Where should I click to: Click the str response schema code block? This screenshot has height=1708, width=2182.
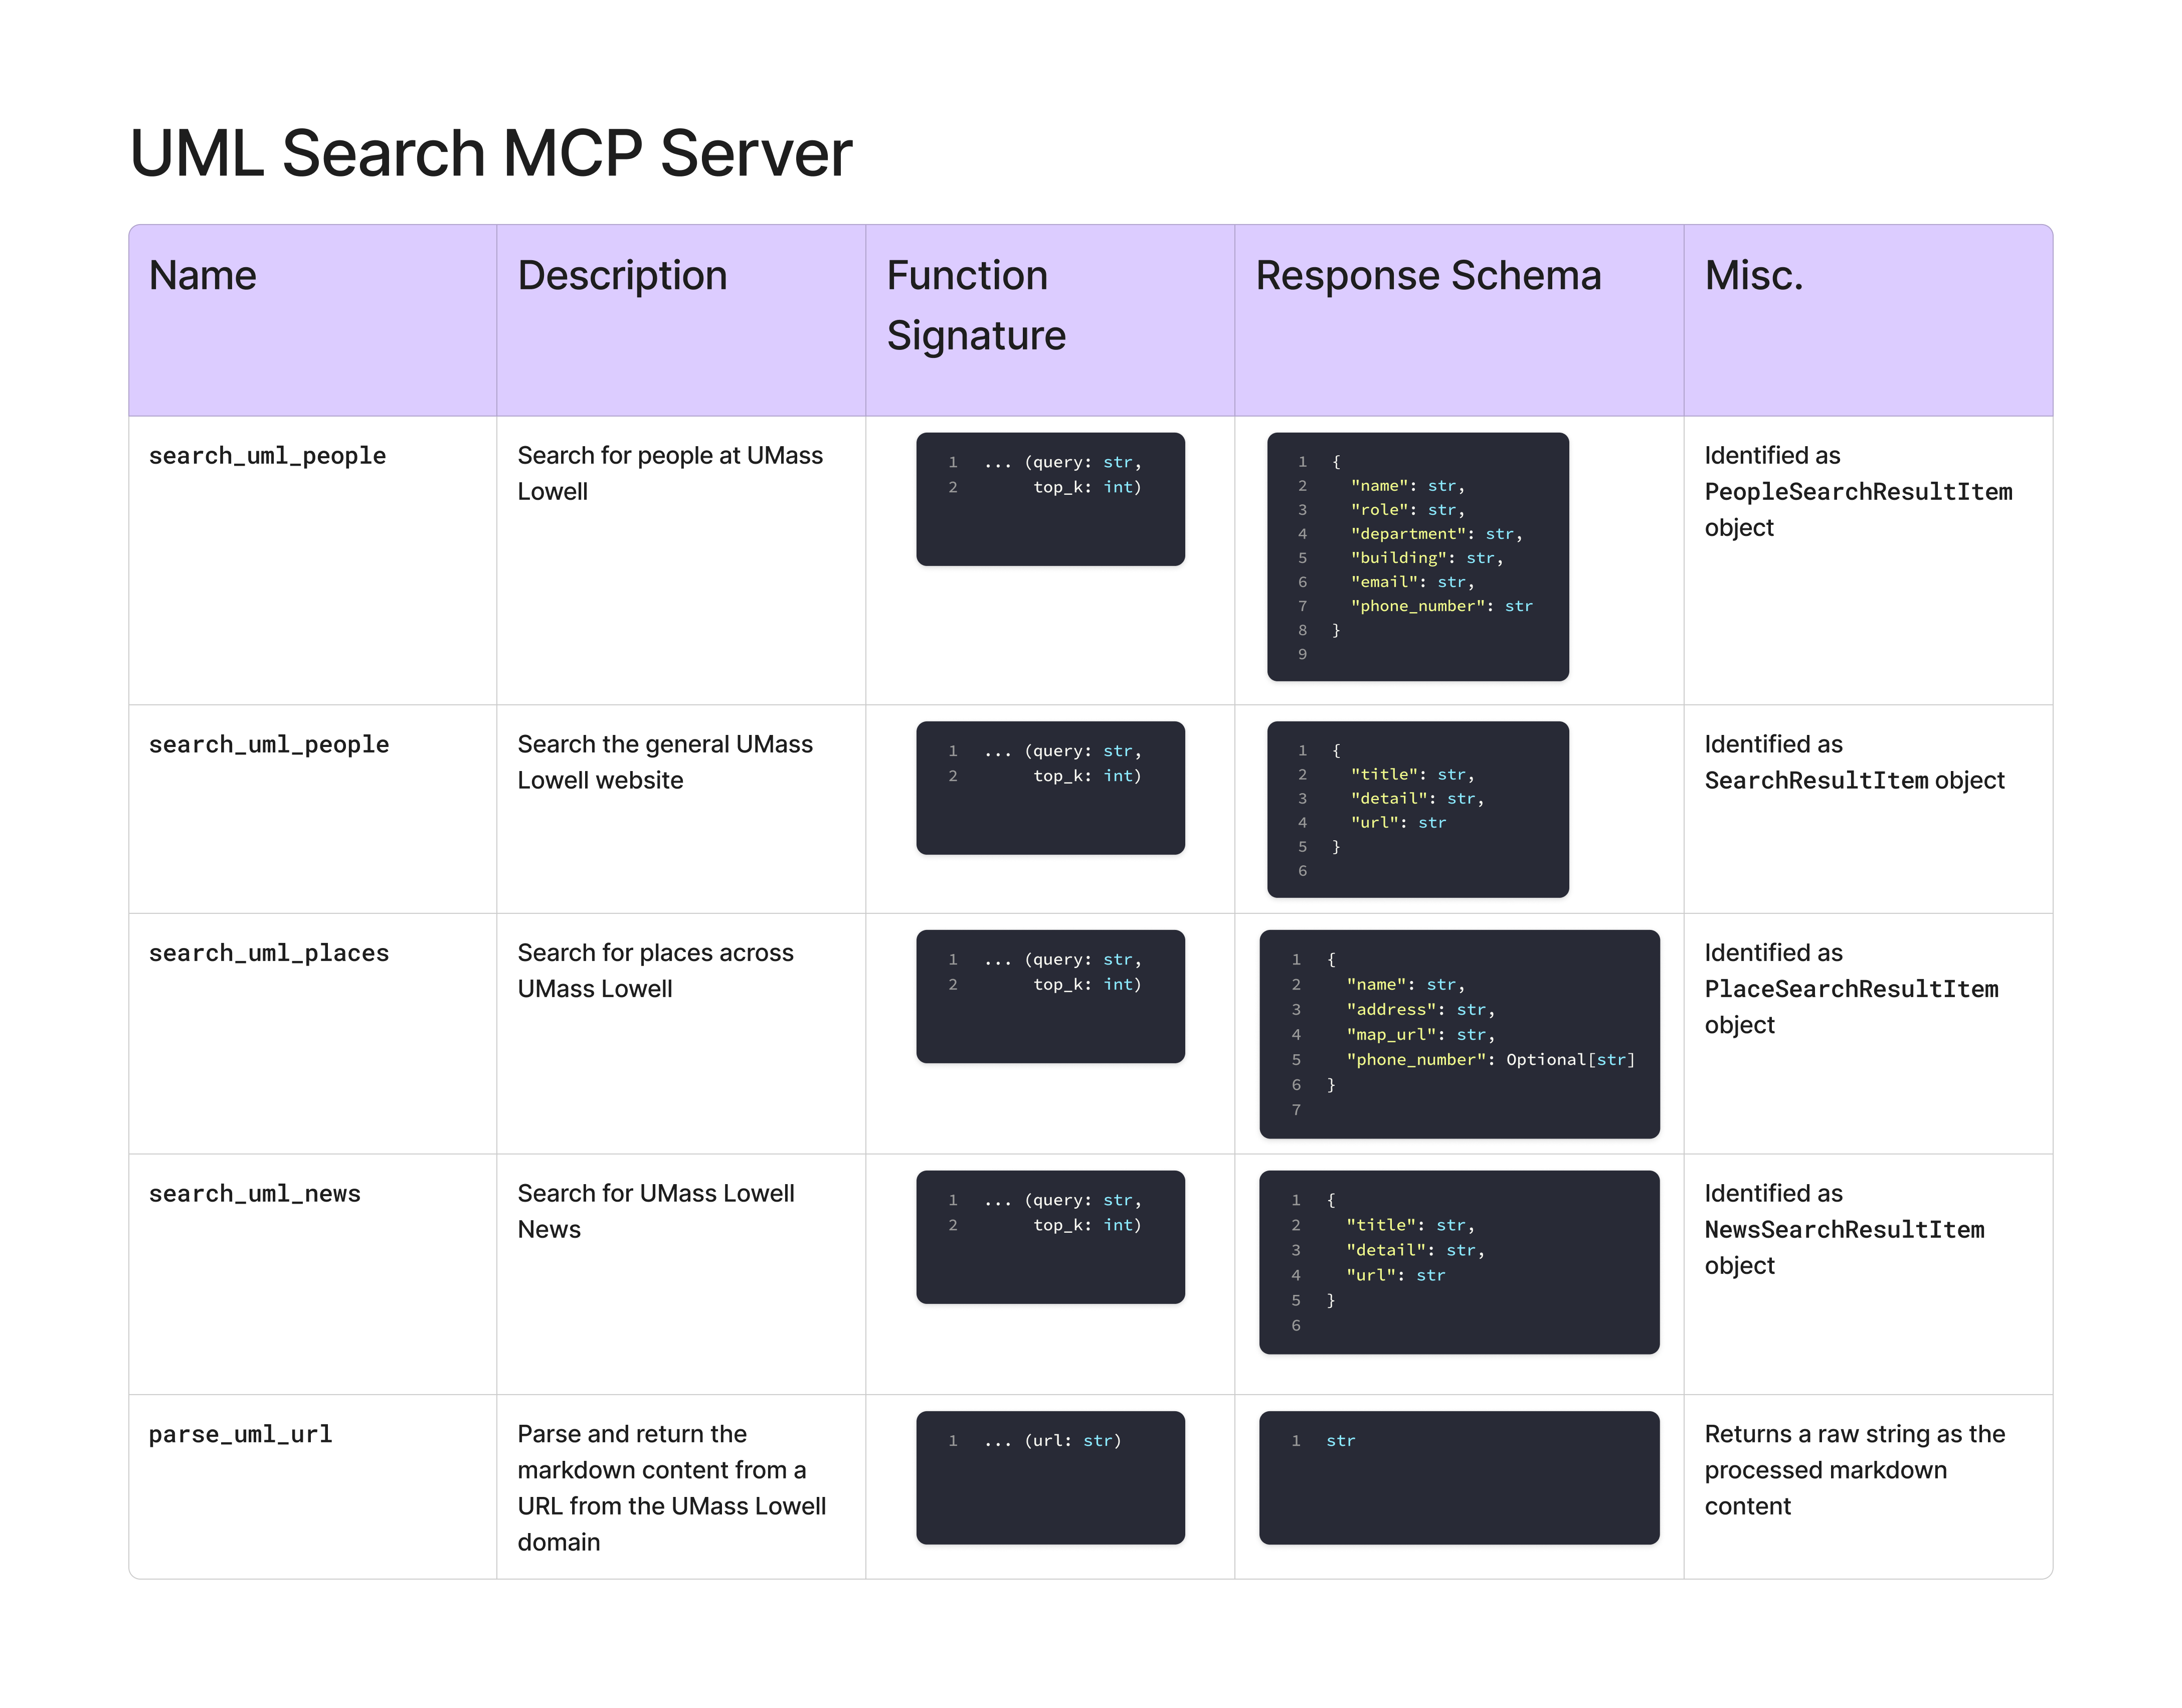point(1459,1477)
